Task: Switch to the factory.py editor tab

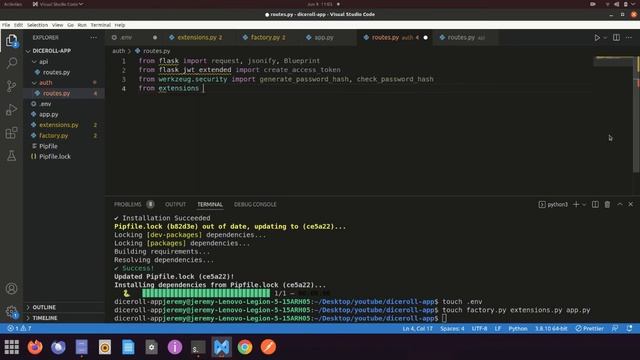Action: pos(268,38)
